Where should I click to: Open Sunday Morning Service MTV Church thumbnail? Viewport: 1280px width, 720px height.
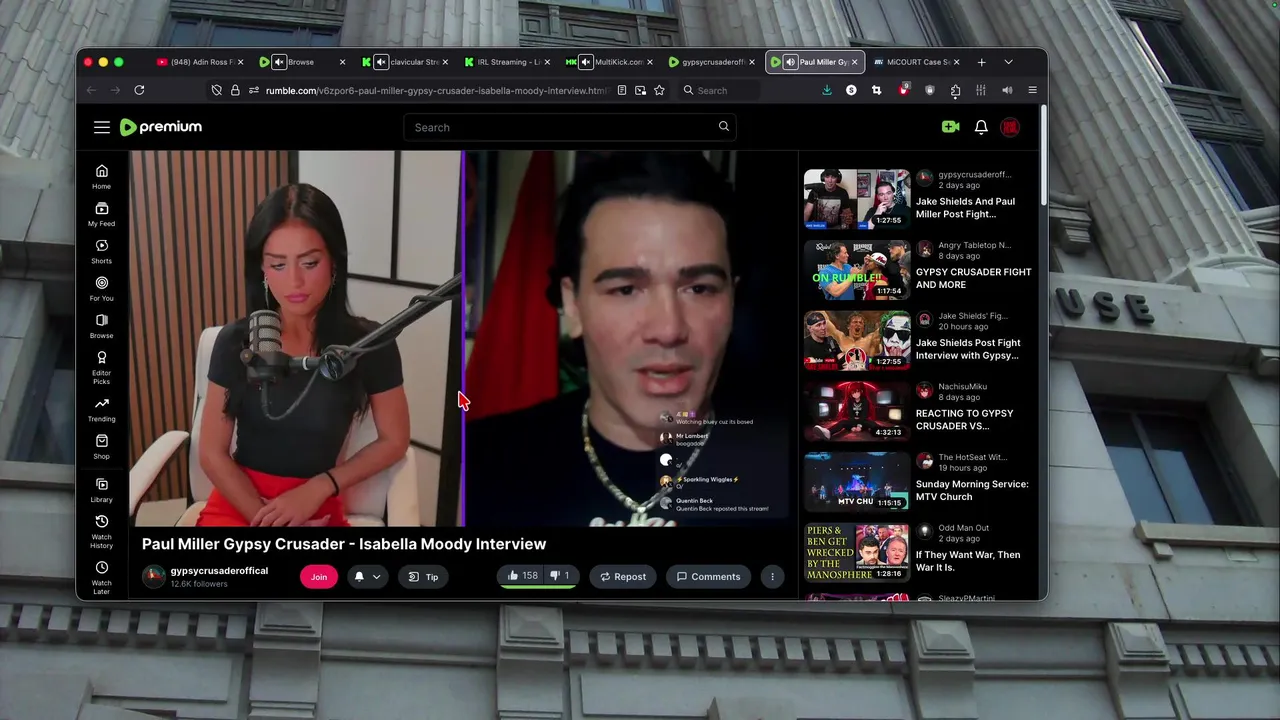pyautogui.click(x=857, y=481)
